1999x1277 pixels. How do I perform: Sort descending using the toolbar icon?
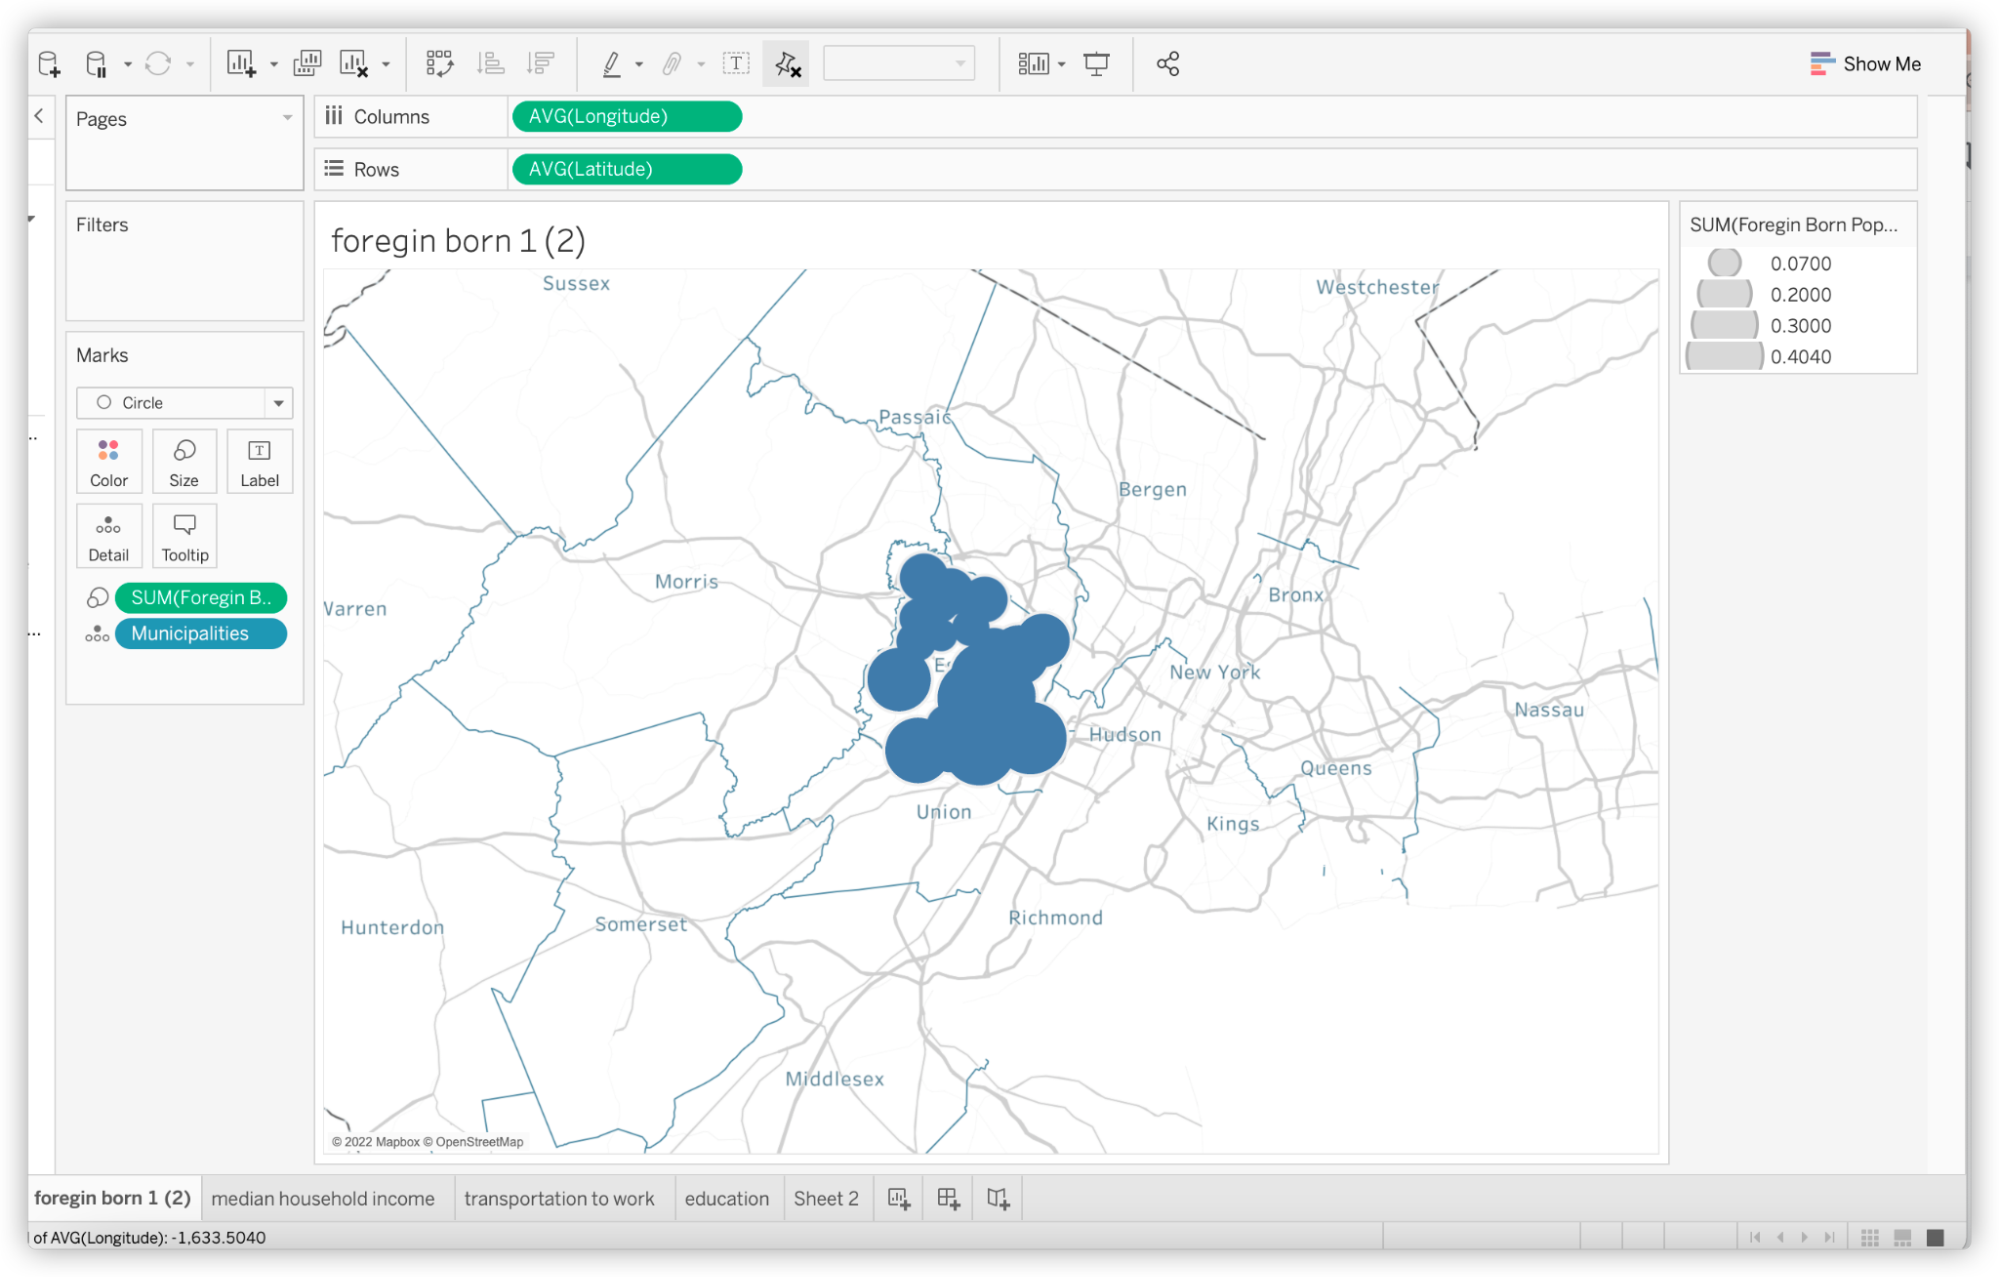(x=540, y=62)
